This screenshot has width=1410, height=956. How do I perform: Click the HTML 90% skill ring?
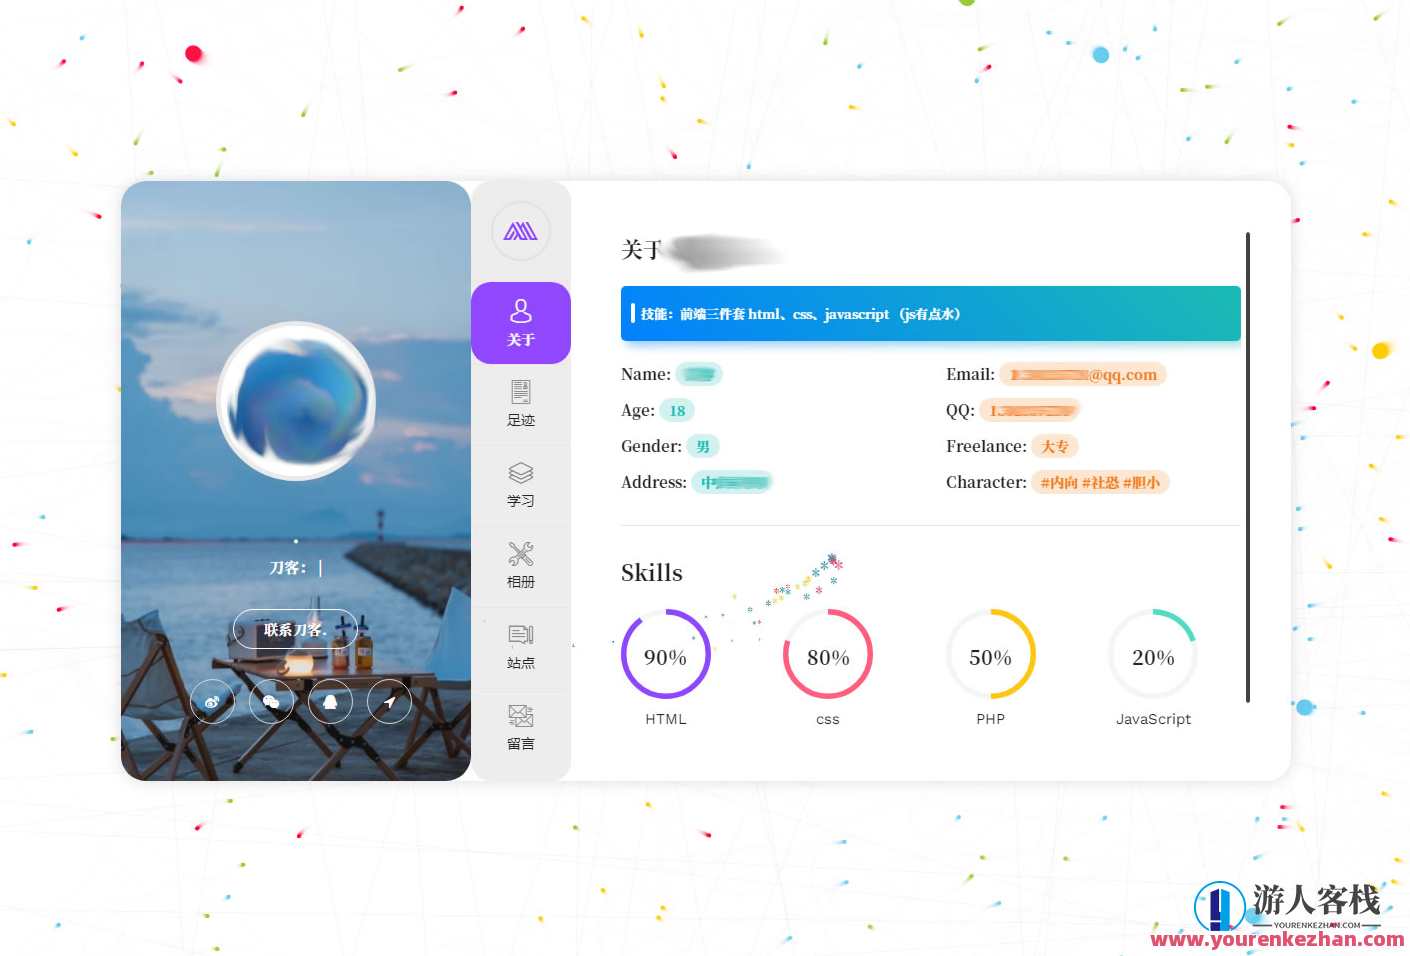pos(665,655)
